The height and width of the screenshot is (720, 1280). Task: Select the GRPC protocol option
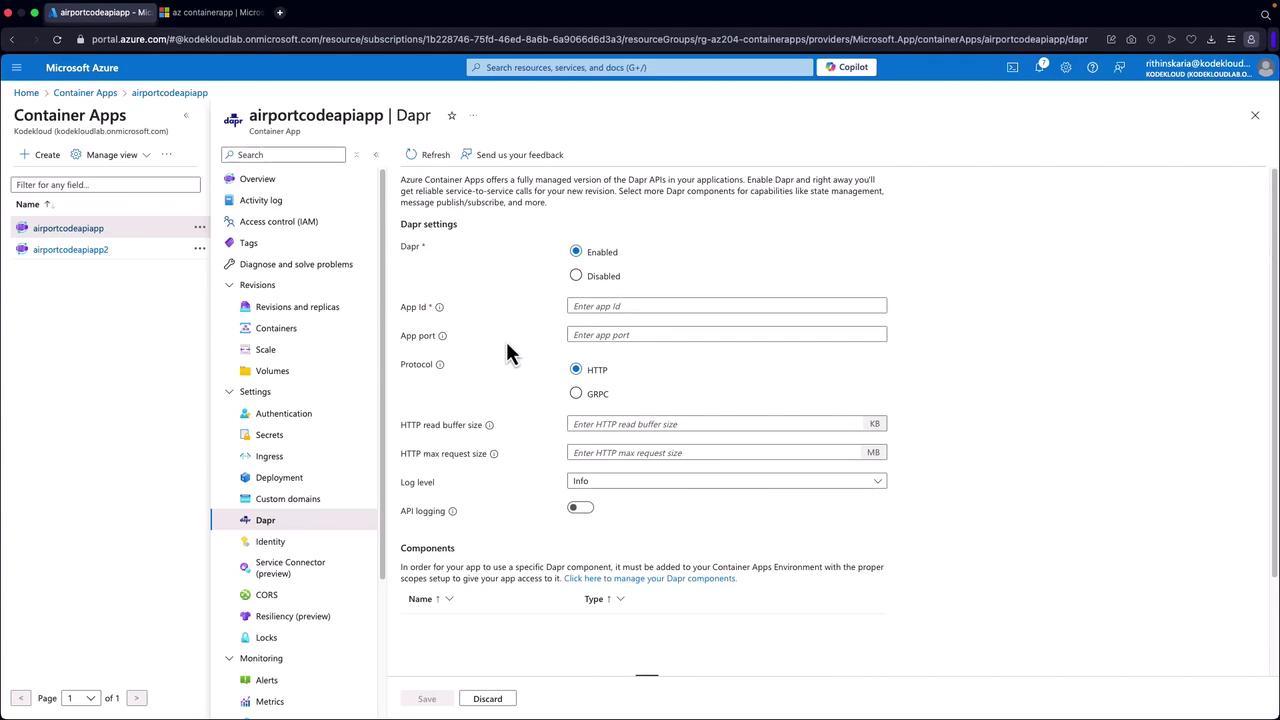(576, 393)
